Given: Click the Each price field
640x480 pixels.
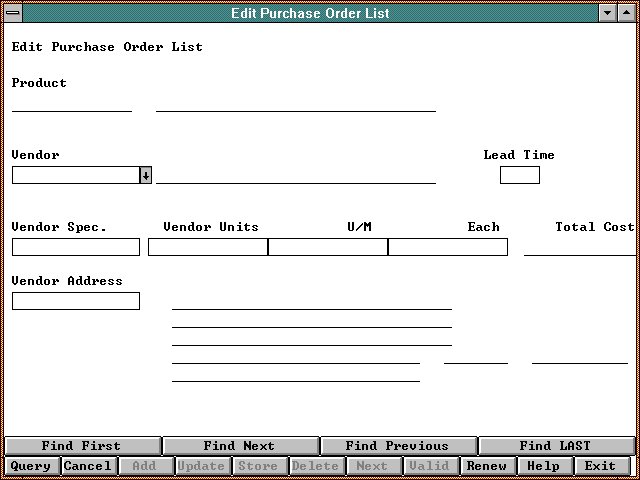Looking at the screenshot, I should [x=448, y=247].
